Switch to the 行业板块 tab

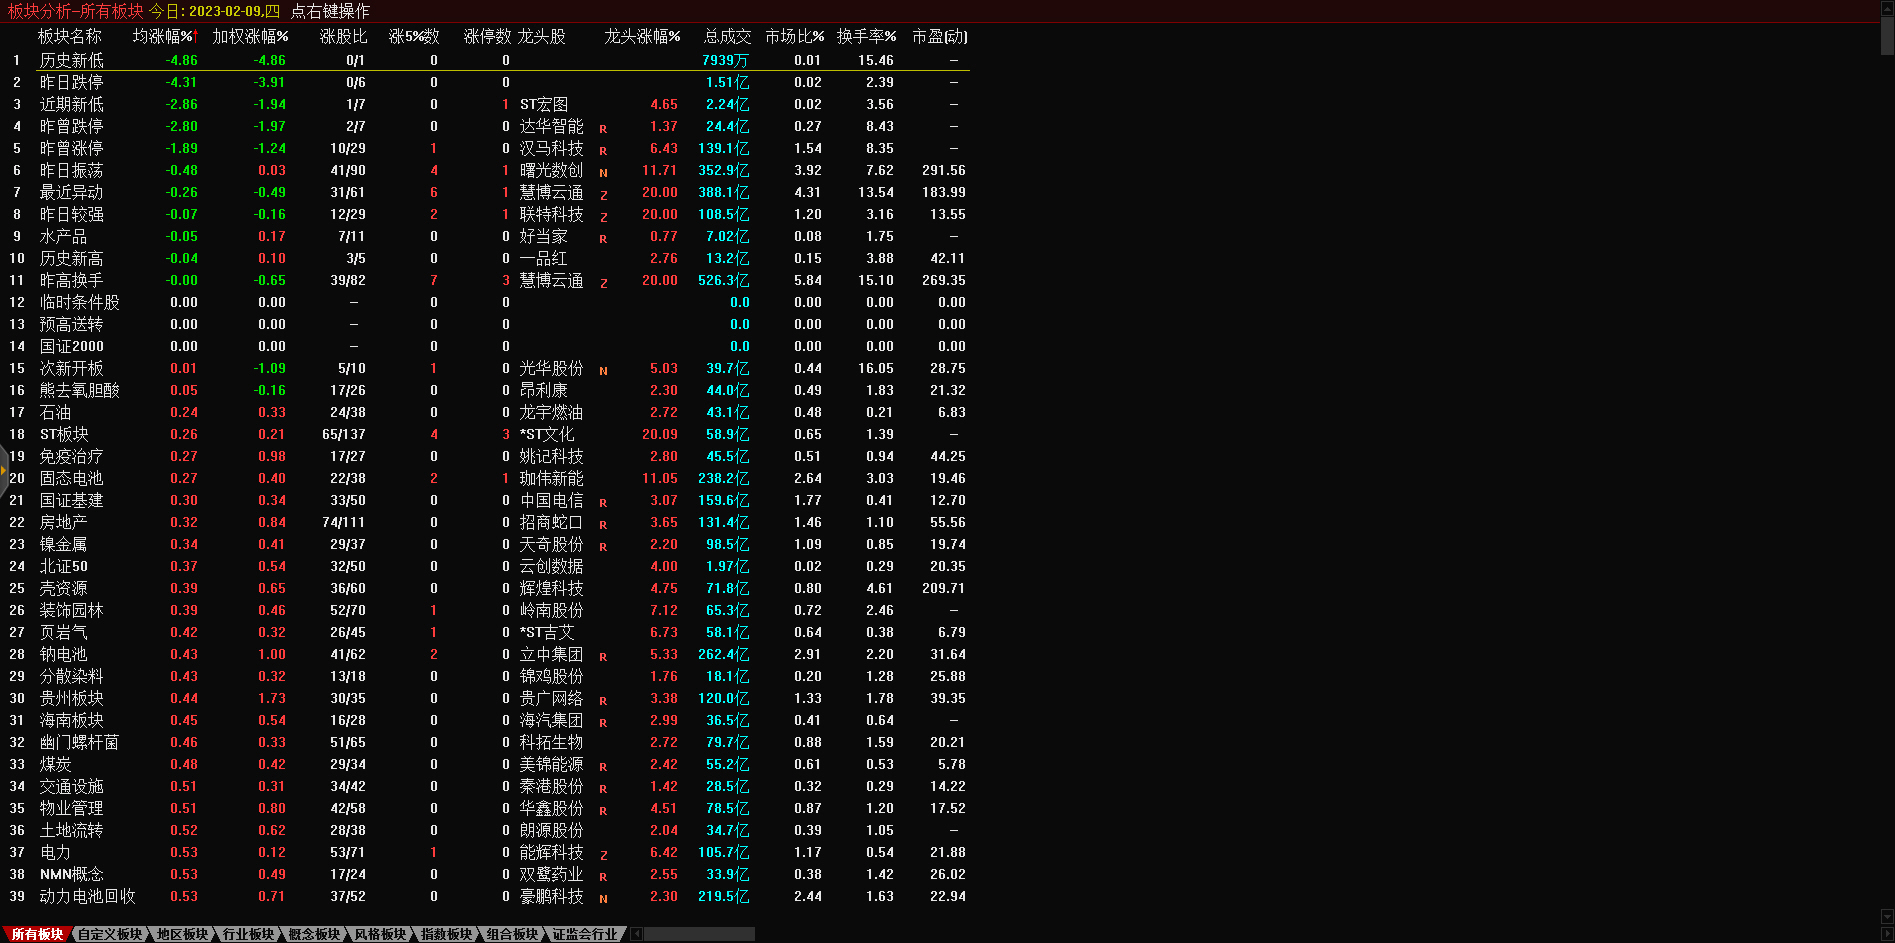(x=248, y=934)
